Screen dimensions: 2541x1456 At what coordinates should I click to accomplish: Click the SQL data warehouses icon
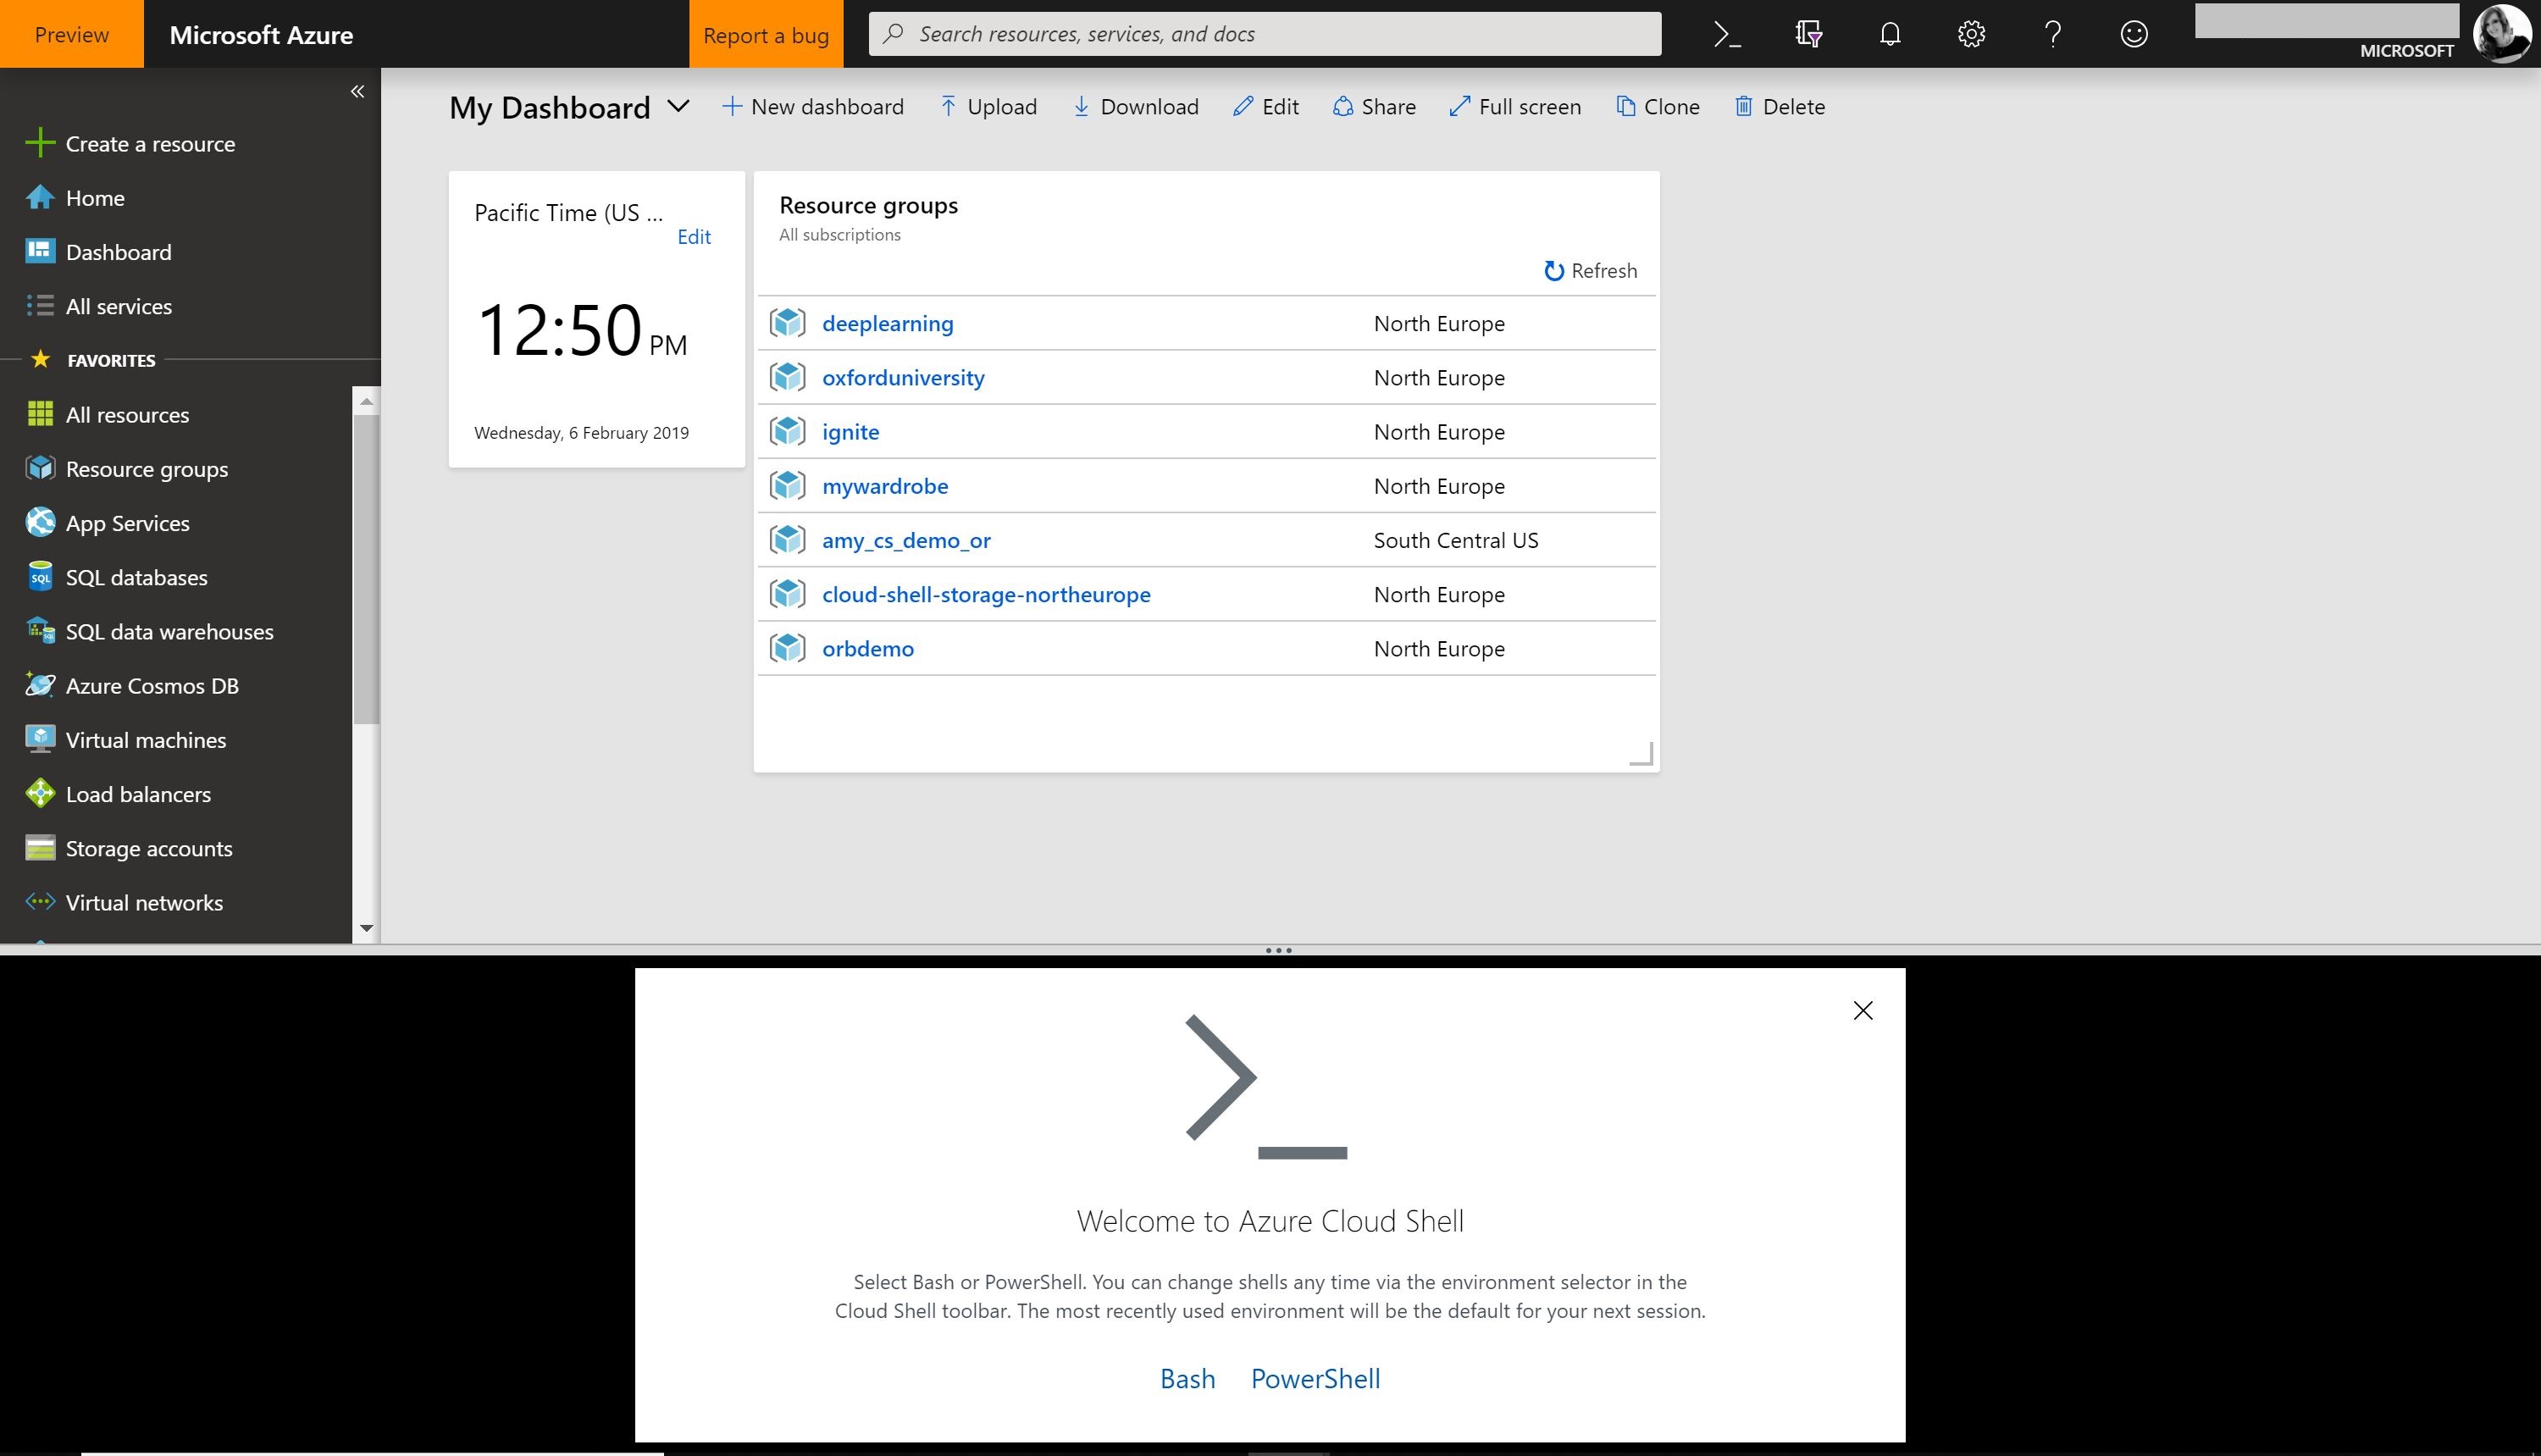point(40,631)
